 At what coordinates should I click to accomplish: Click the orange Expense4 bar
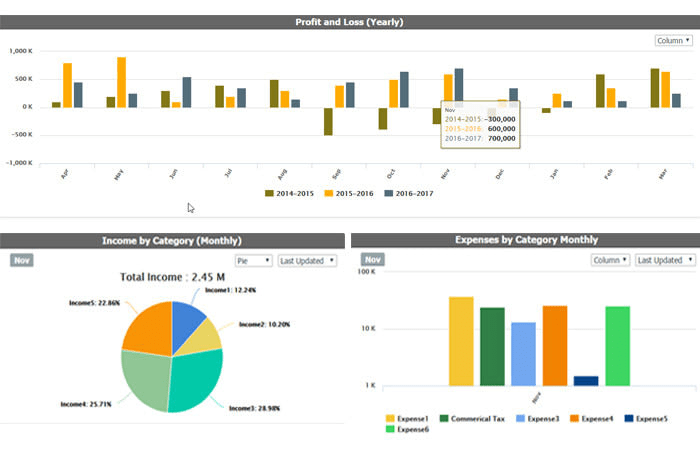pyautogui.click(x=555, y=346)
